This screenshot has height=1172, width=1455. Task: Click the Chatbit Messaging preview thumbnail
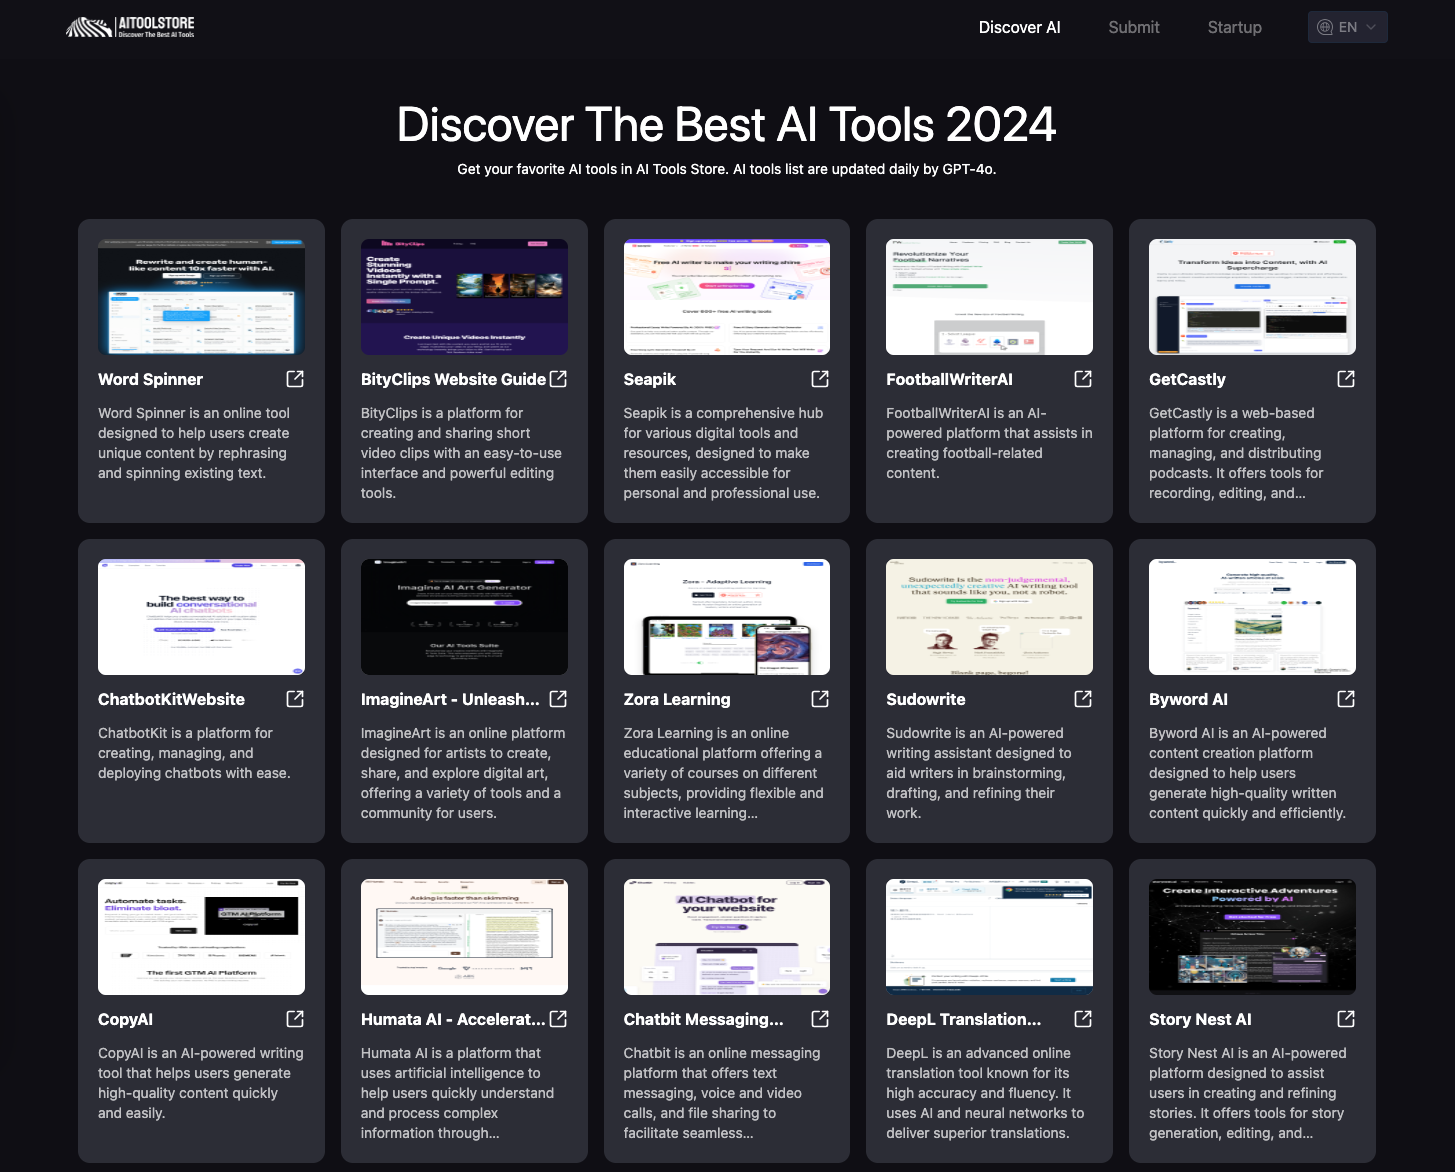point(727,937)
